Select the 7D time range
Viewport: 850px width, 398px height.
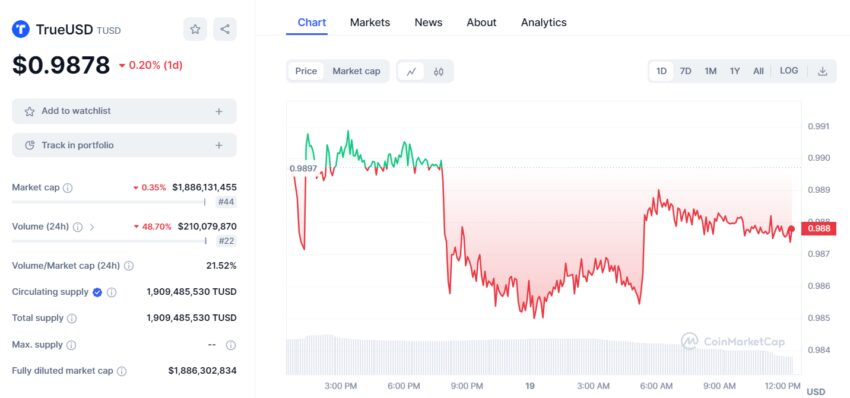click(x=686, y=71)
